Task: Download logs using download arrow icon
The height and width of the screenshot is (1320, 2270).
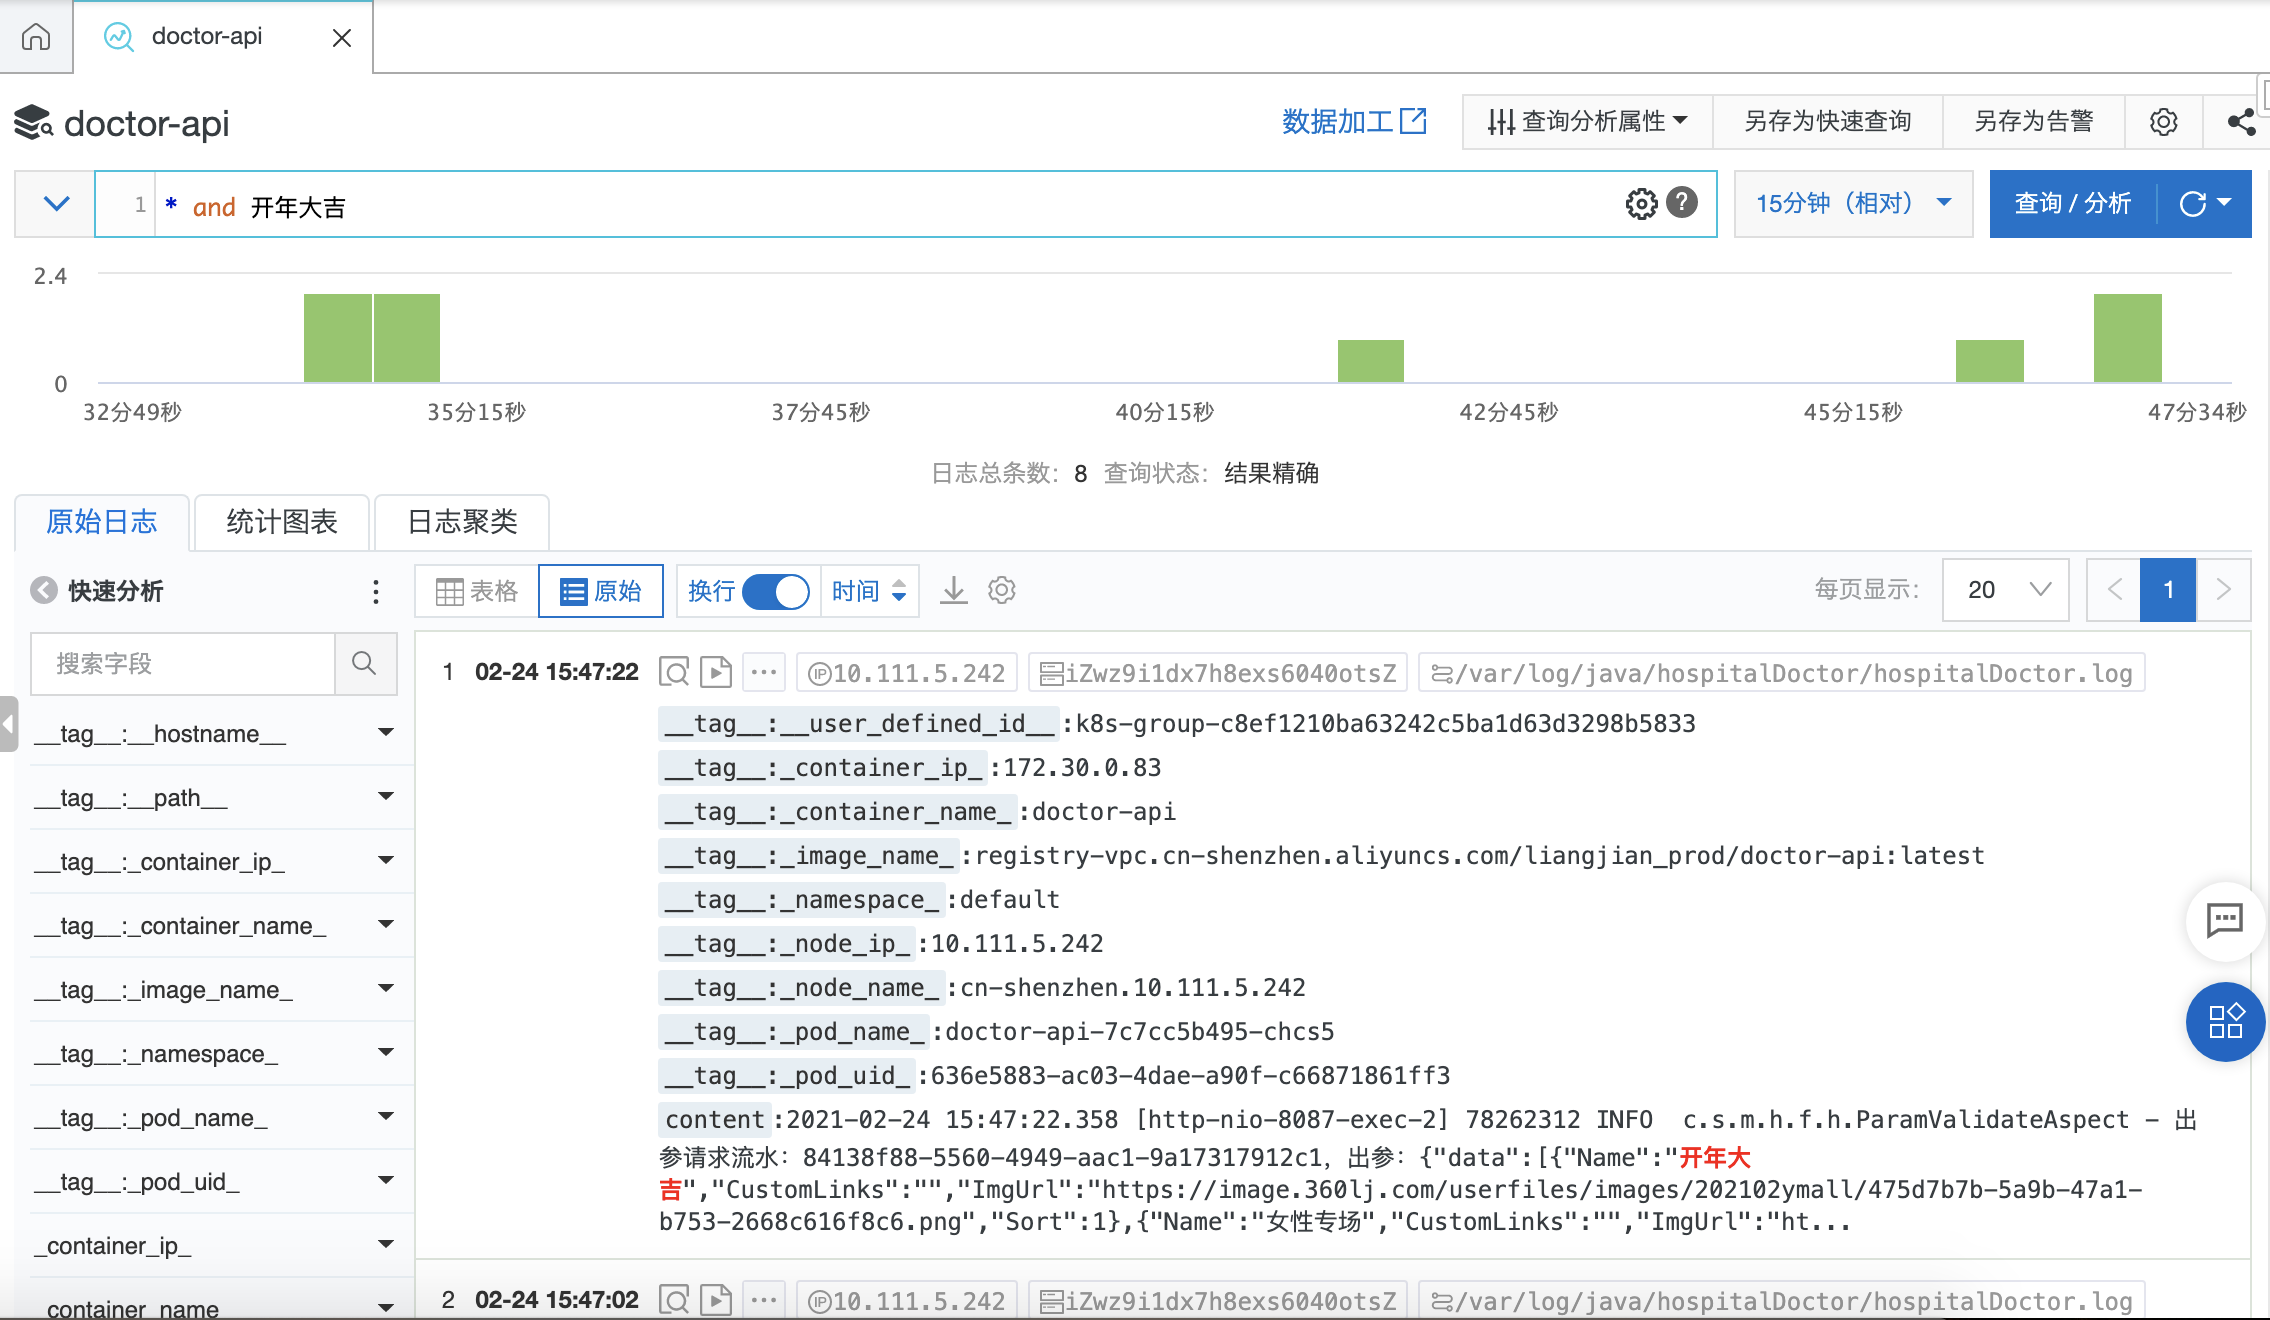Action: coord(954,590)
